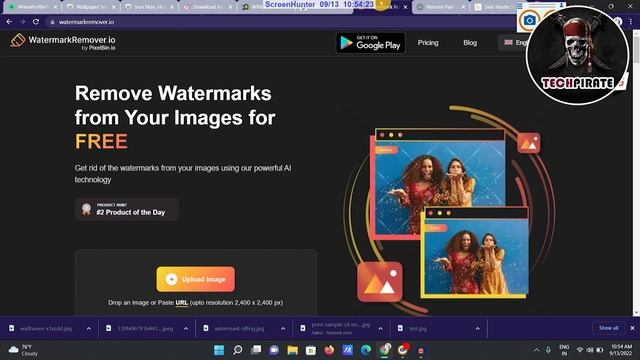Click the ENG IN language indicator
Viewport: 640px width, 360px height.
click(564, 350)
